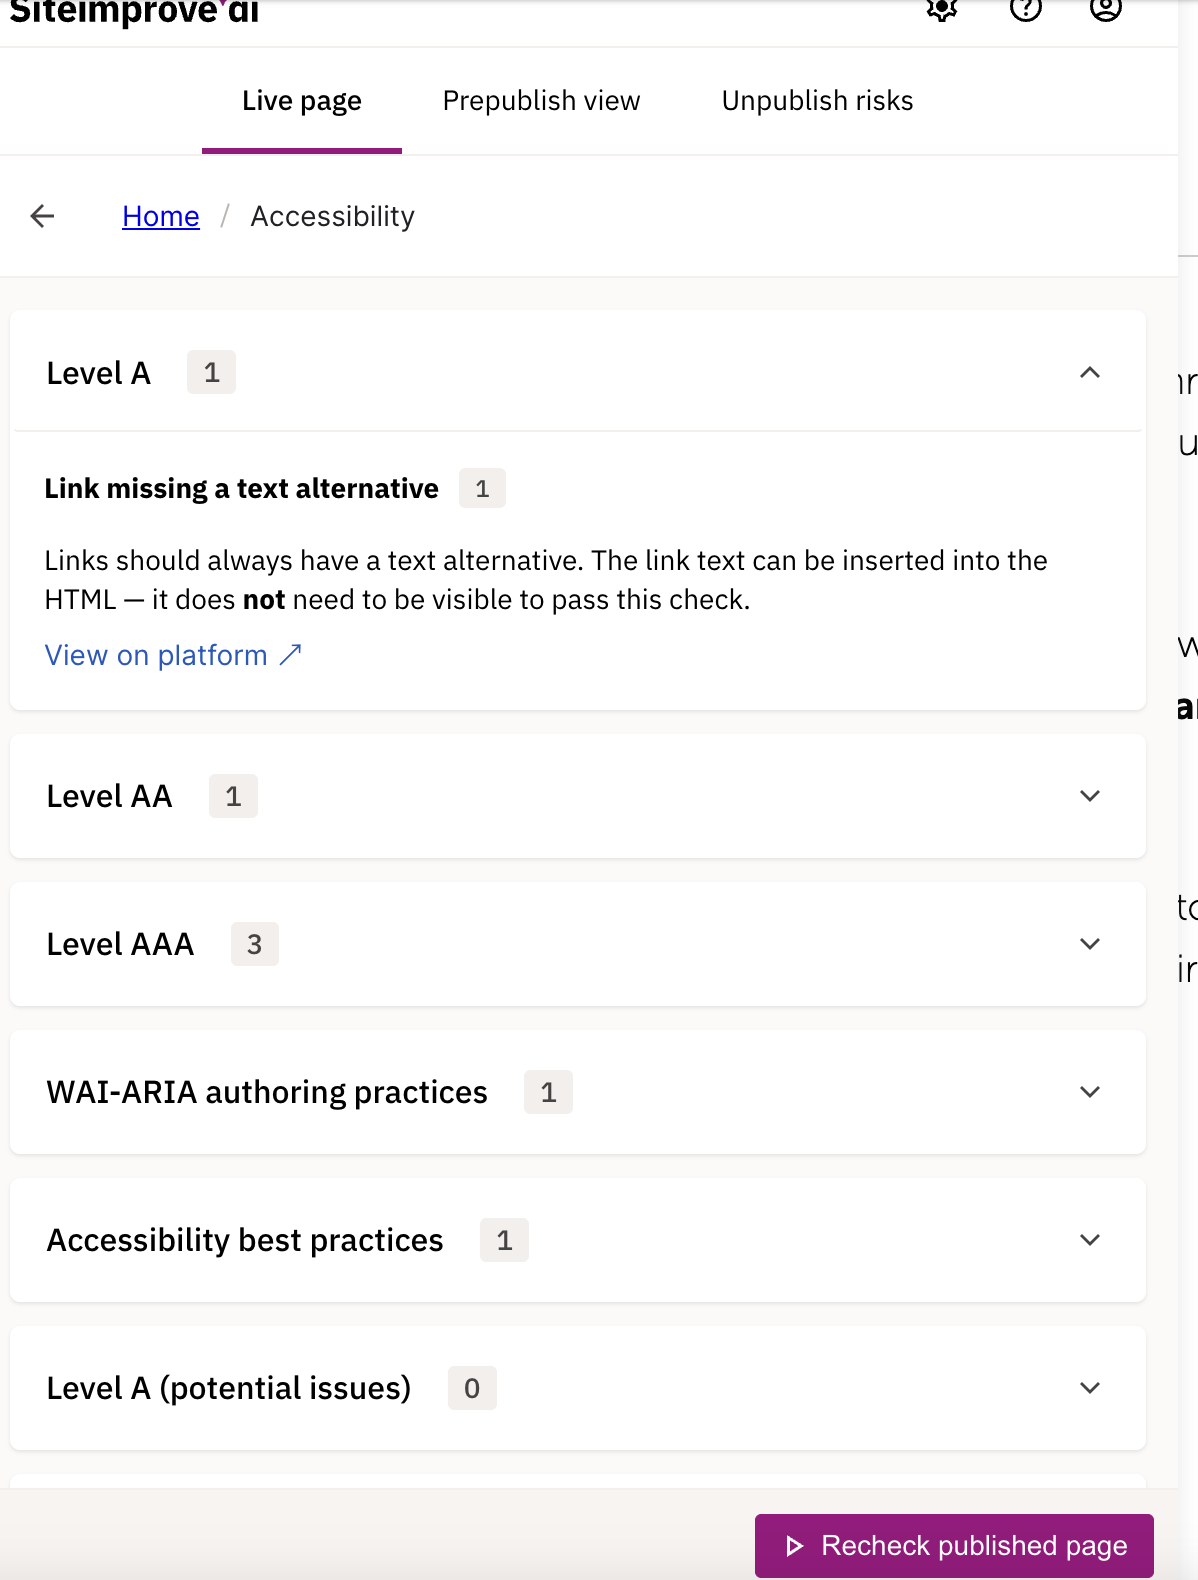Switch to the Live page tab
Image resolution: width=1198 pixels, height=1580 pixels.
coord(302,101)
